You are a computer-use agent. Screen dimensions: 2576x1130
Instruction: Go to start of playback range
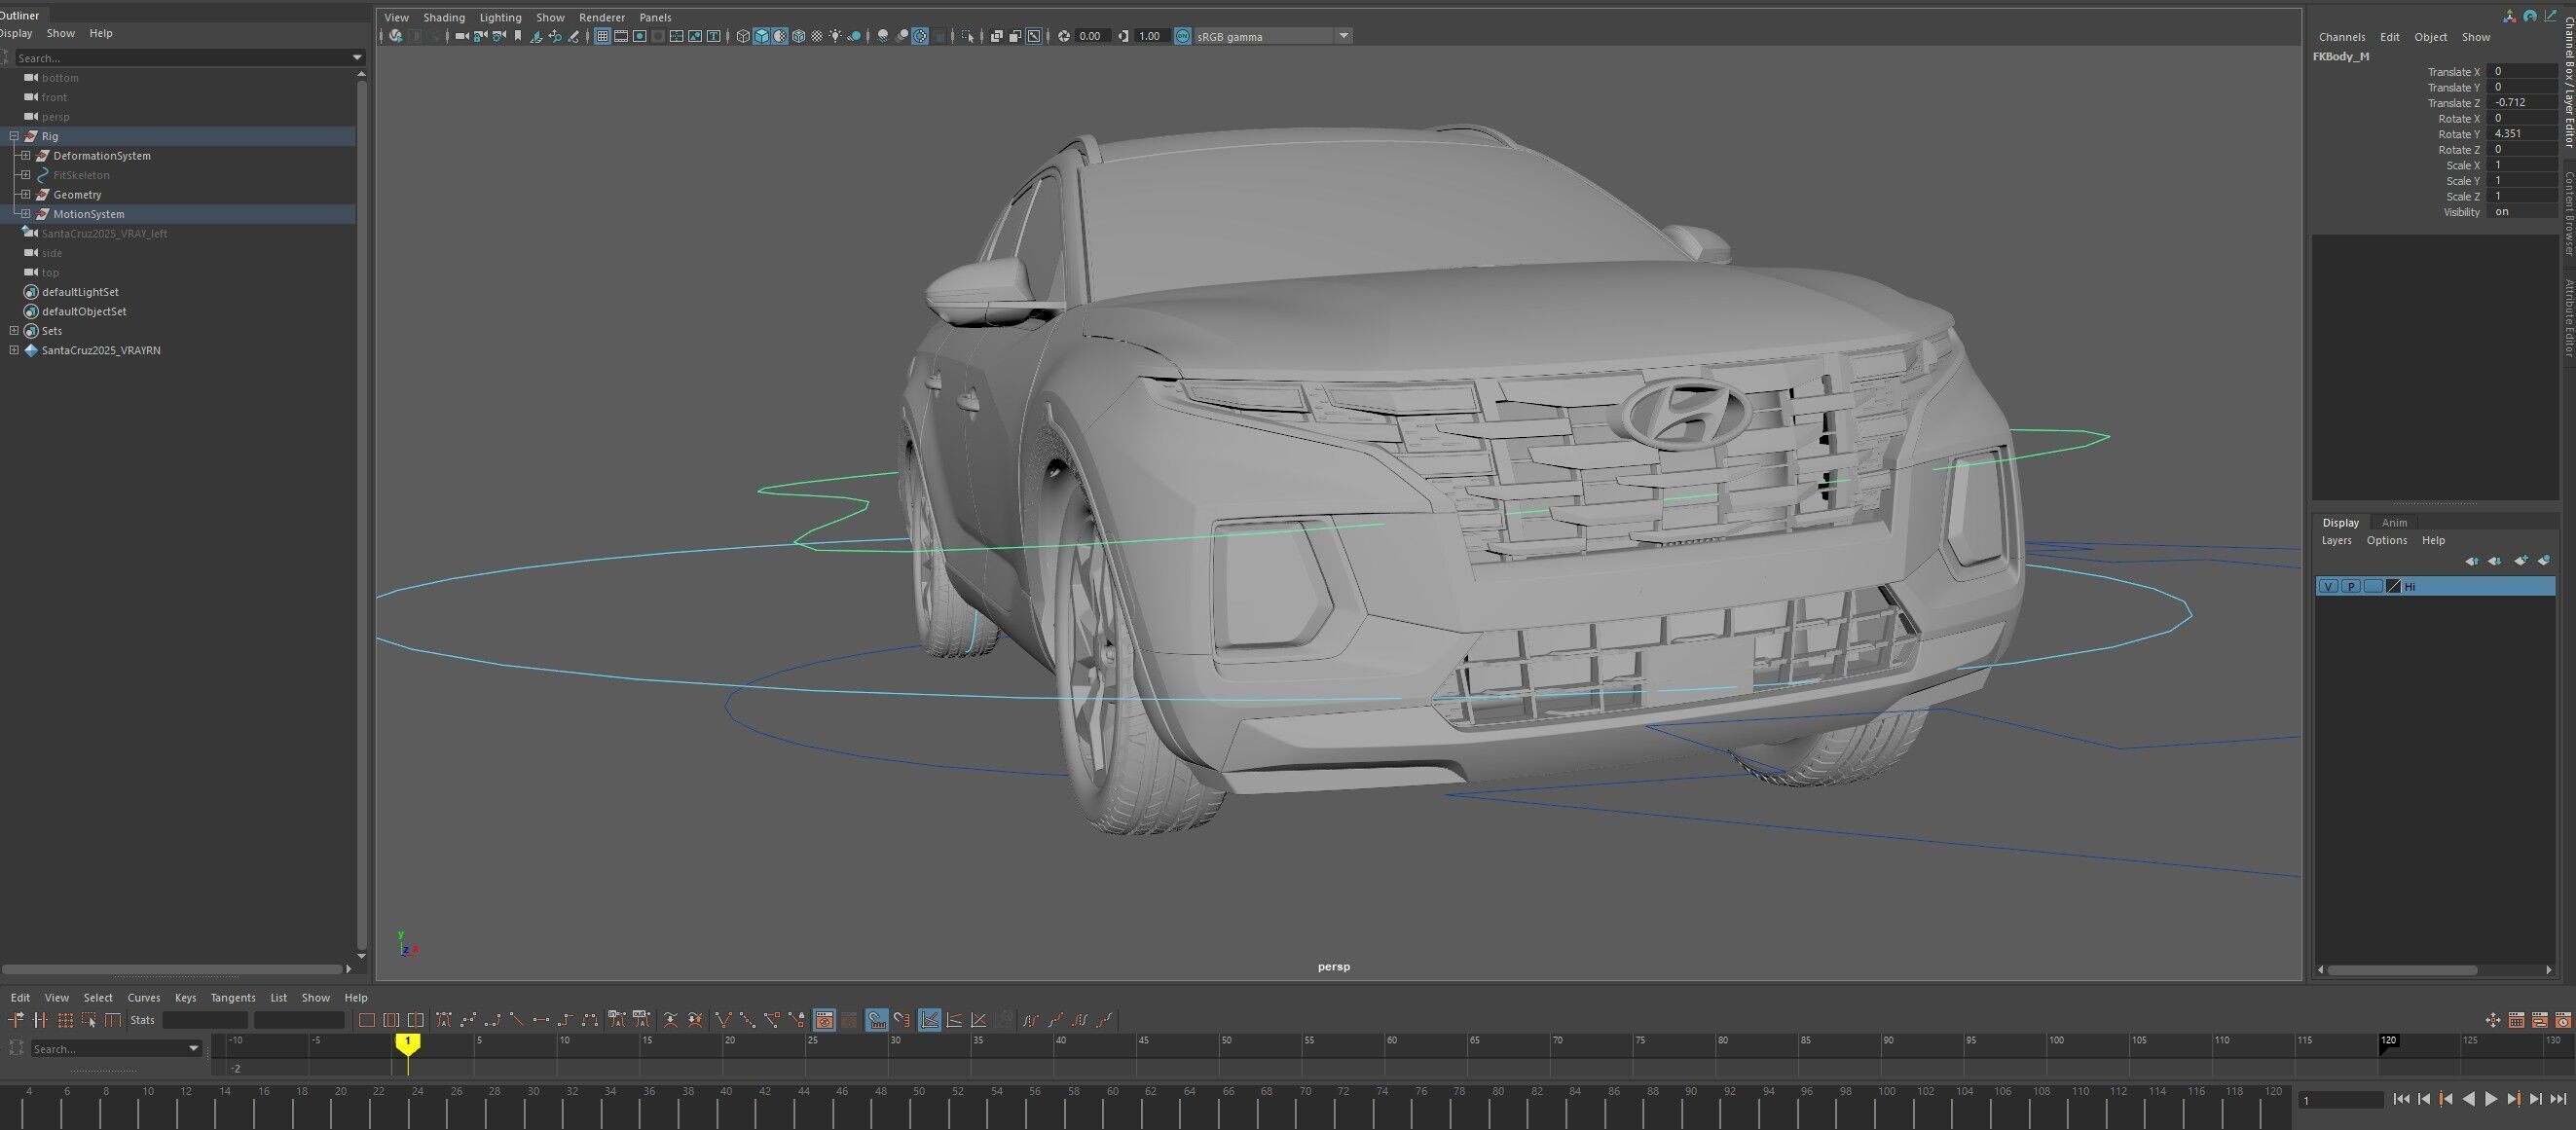pos(2401,1099)
